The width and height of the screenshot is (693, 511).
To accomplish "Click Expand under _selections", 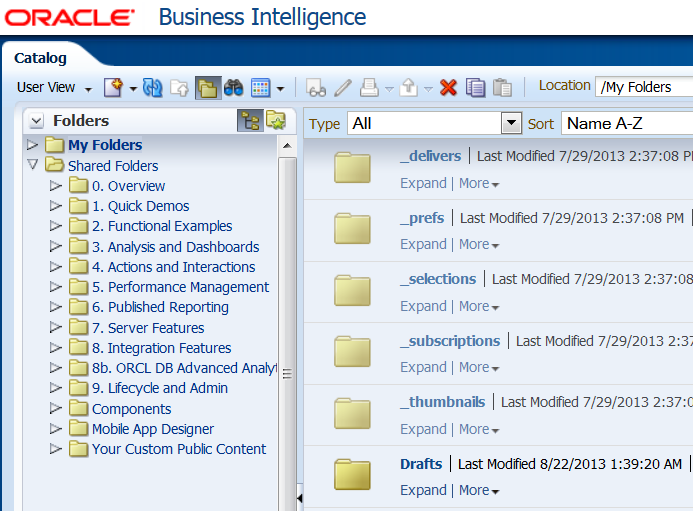I will click(x=423, y=306).
